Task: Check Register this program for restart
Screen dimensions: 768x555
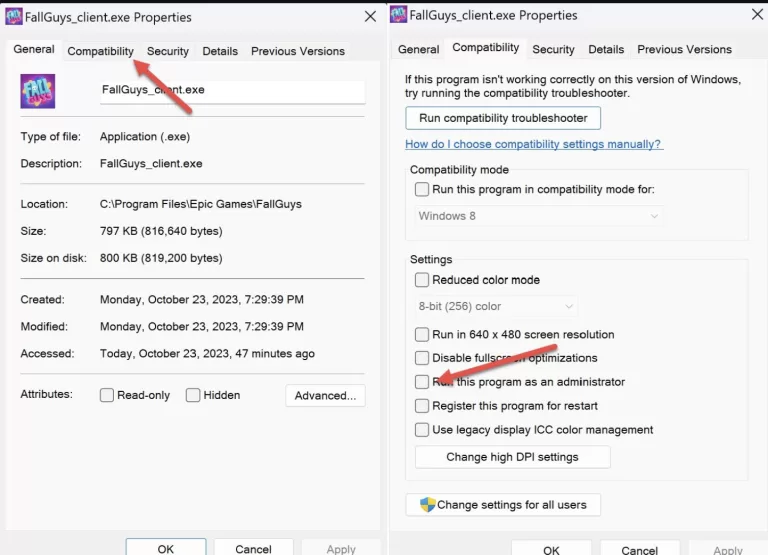Action: pyautogui.click(x=422, y=406)
